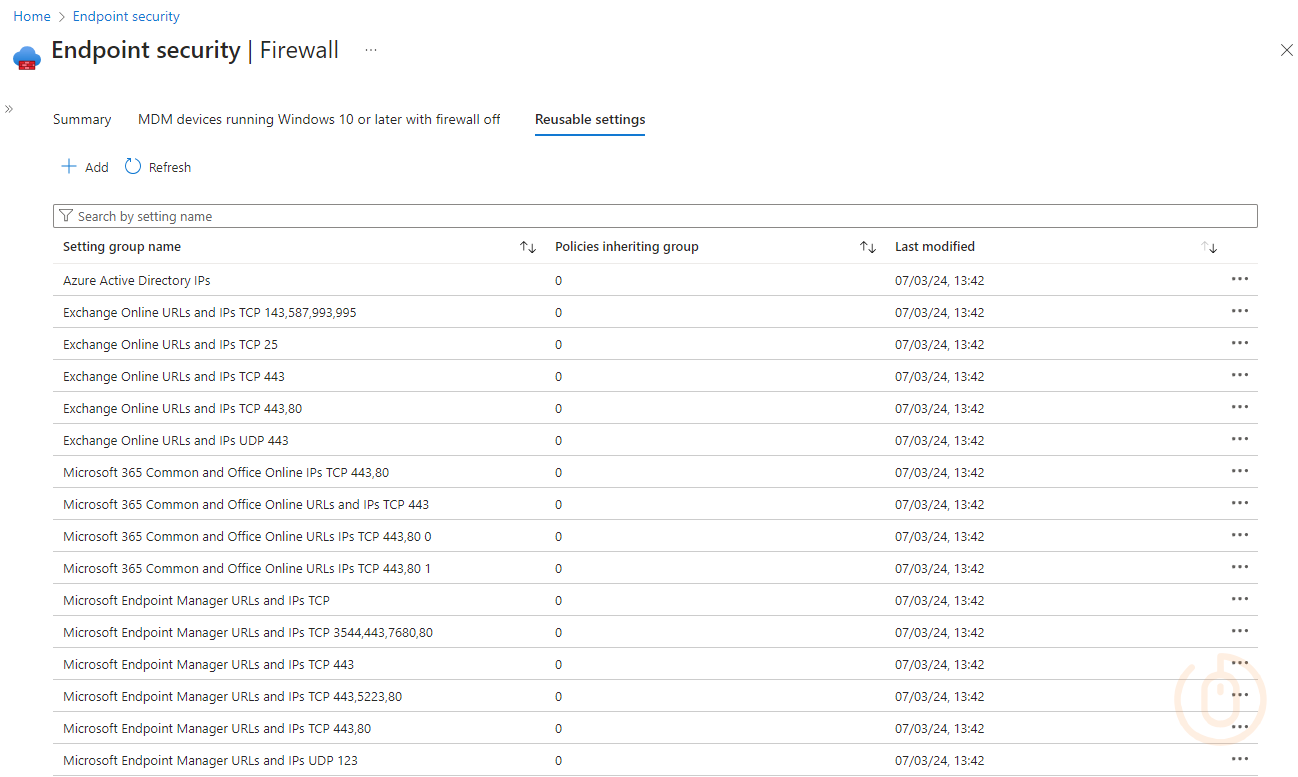Image resolution: width=1298 pixels, height=777 pixels.
Task: Switch to the Summary tab
Action: (x=82, y=119)
